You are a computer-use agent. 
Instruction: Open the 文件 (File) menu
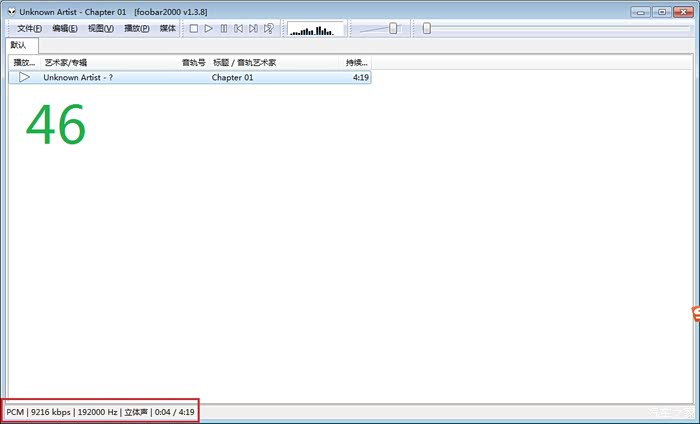click(29, 28)
